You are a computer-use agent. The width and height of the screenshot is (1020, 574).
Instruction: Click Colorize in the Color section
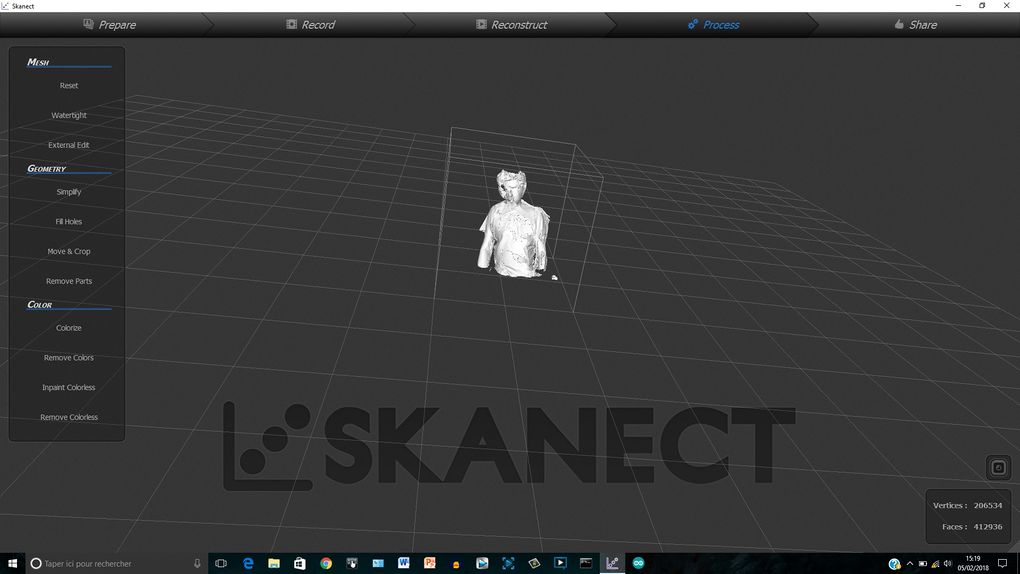(x=69, y=328)
